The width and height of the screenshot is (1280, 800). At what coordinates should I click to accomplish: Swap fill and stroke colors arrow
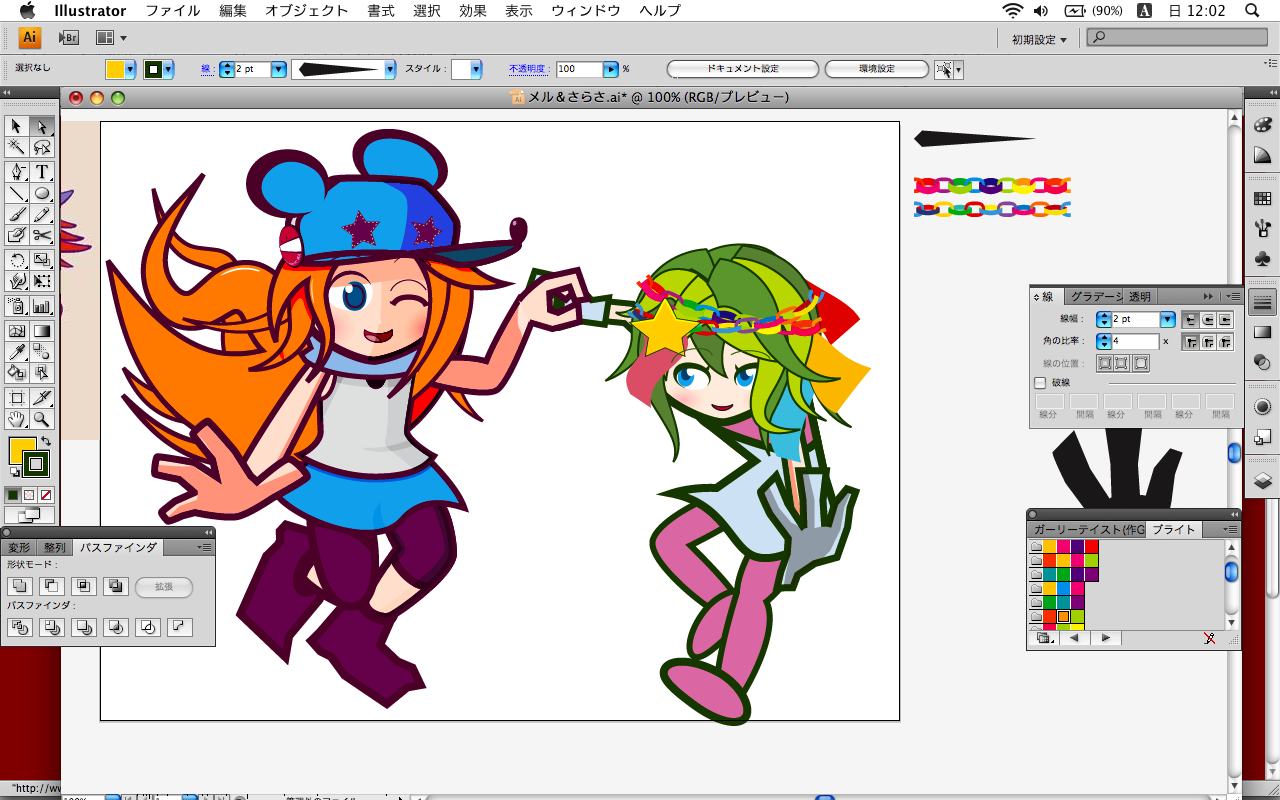click(x=45, y=441)
